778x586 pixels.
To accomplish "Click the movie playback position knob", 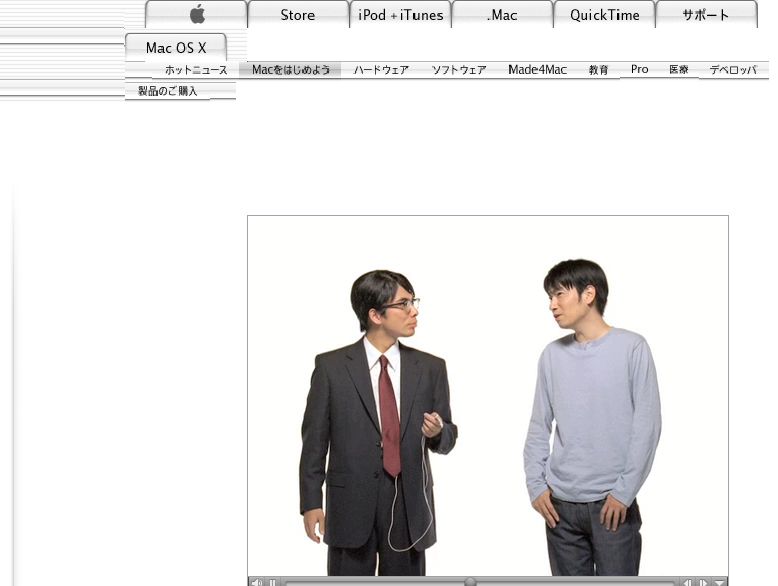I will coord(470,582).
